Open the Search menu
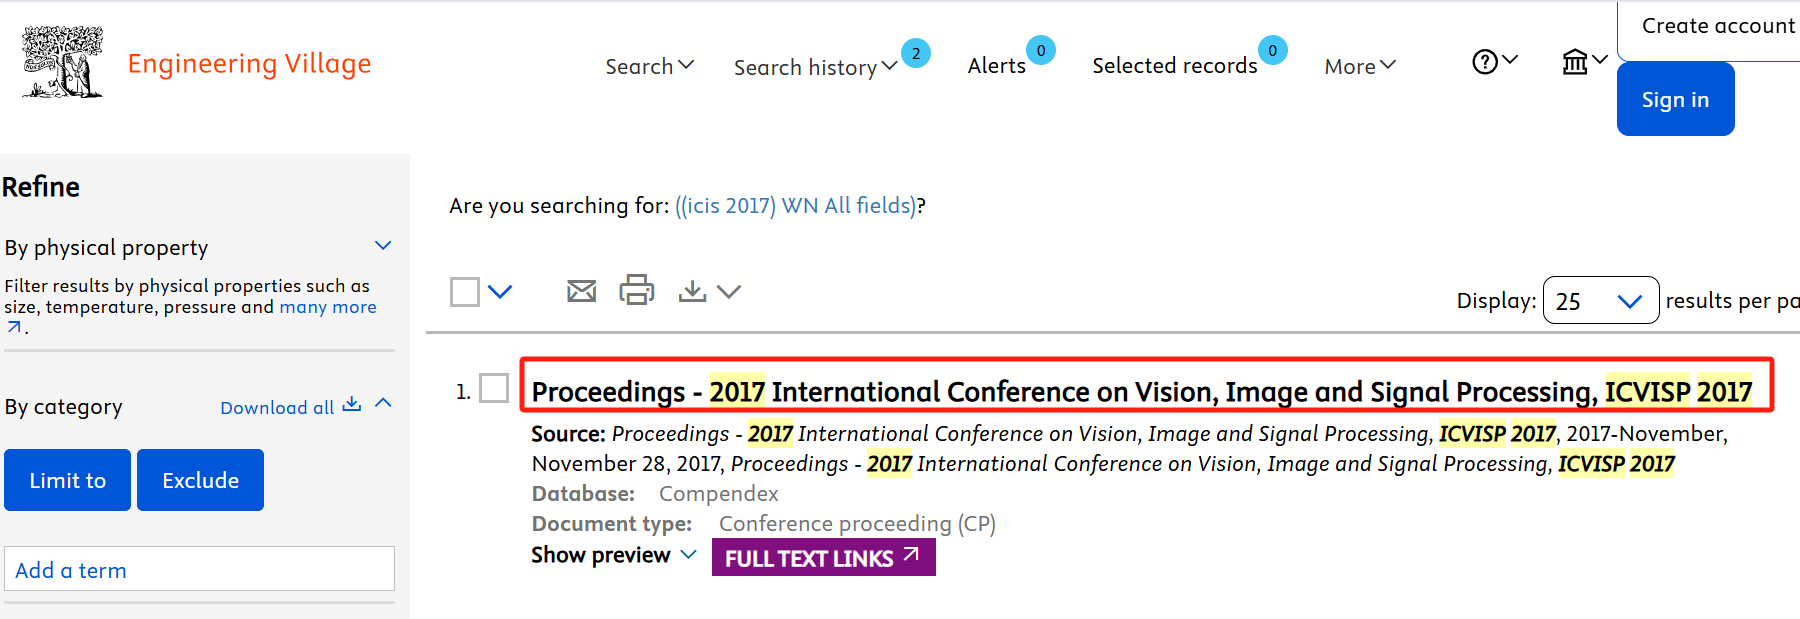Image resolution: width=1800 pixels, height=619 pixels. tap(649, 66)
